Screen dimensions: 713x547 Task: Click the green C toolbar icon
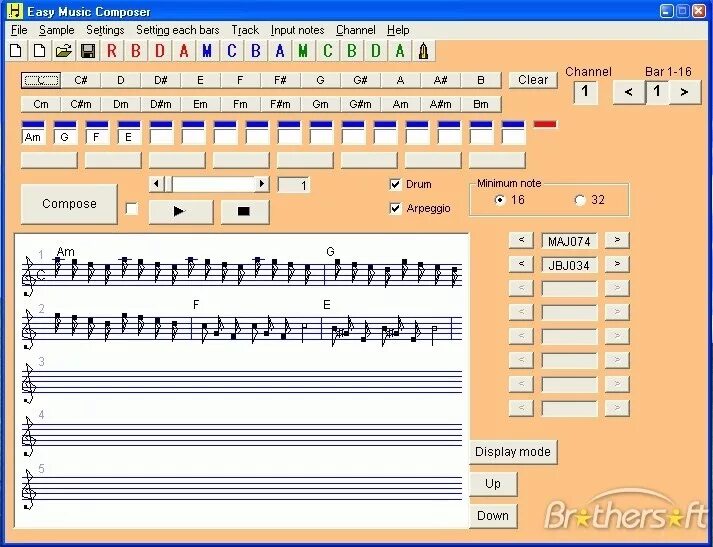click(x=327, y=50)
